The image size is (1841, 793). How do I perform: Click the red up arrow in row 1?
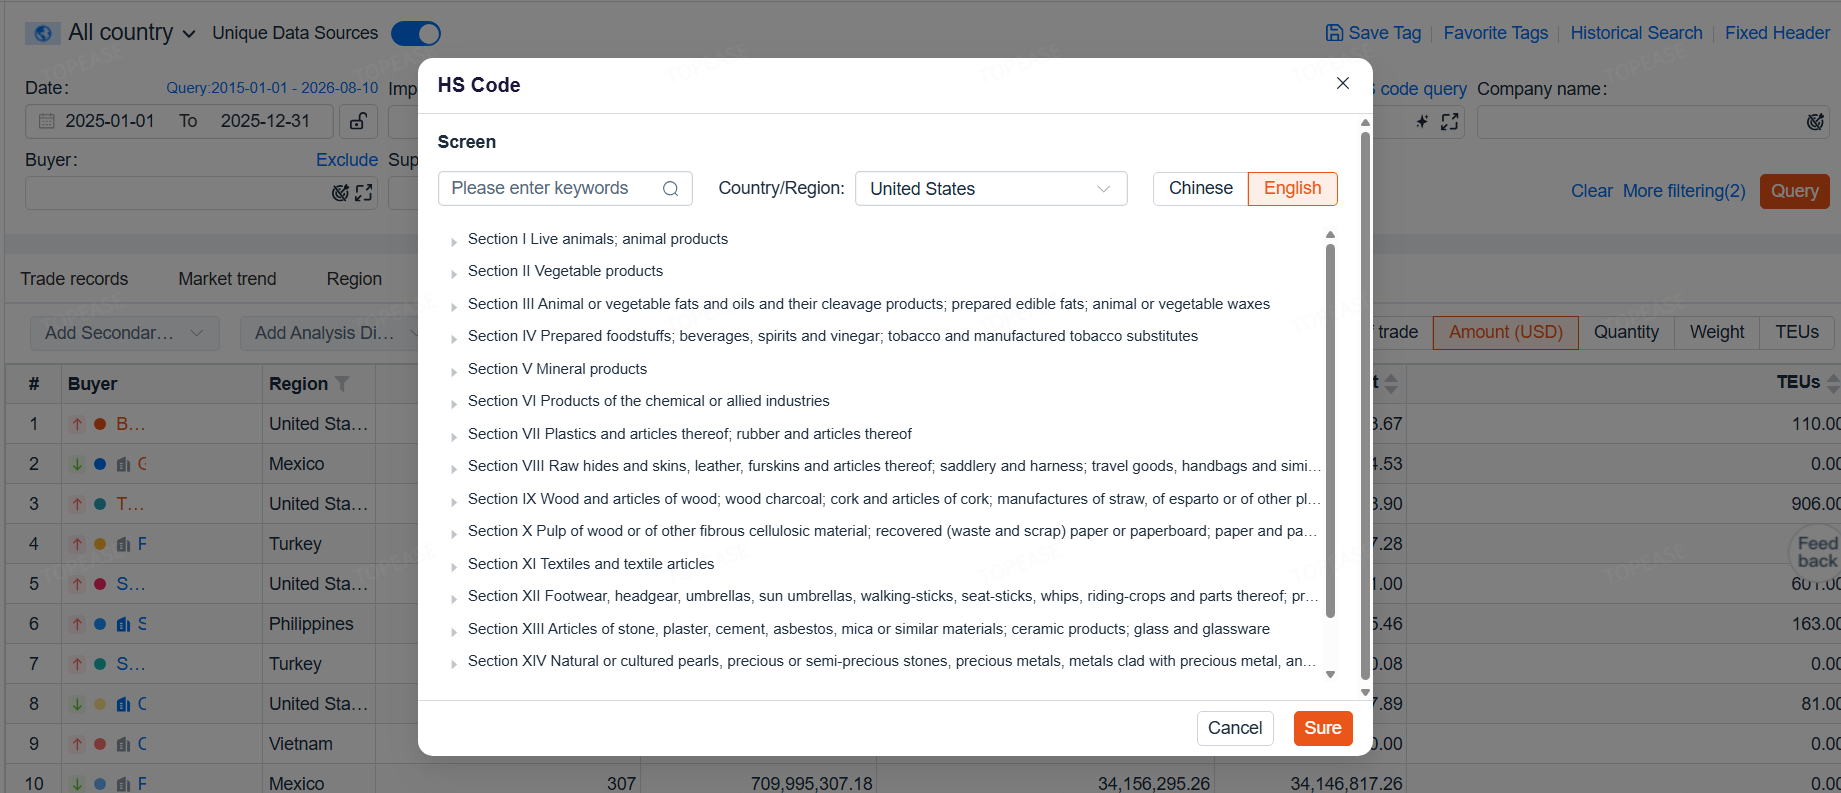77,424
